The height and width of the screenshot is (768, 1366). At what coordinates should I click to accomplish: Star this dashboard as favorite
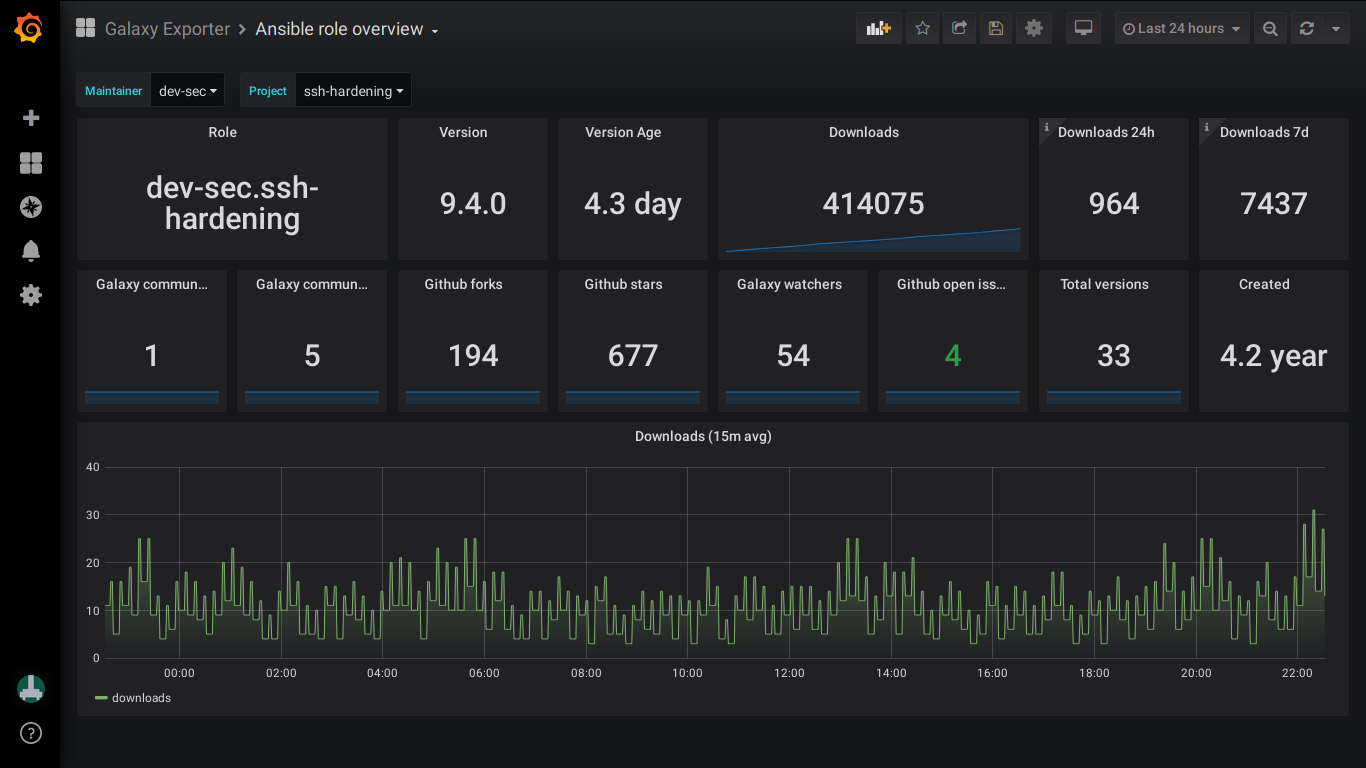(x=922, y=29)
